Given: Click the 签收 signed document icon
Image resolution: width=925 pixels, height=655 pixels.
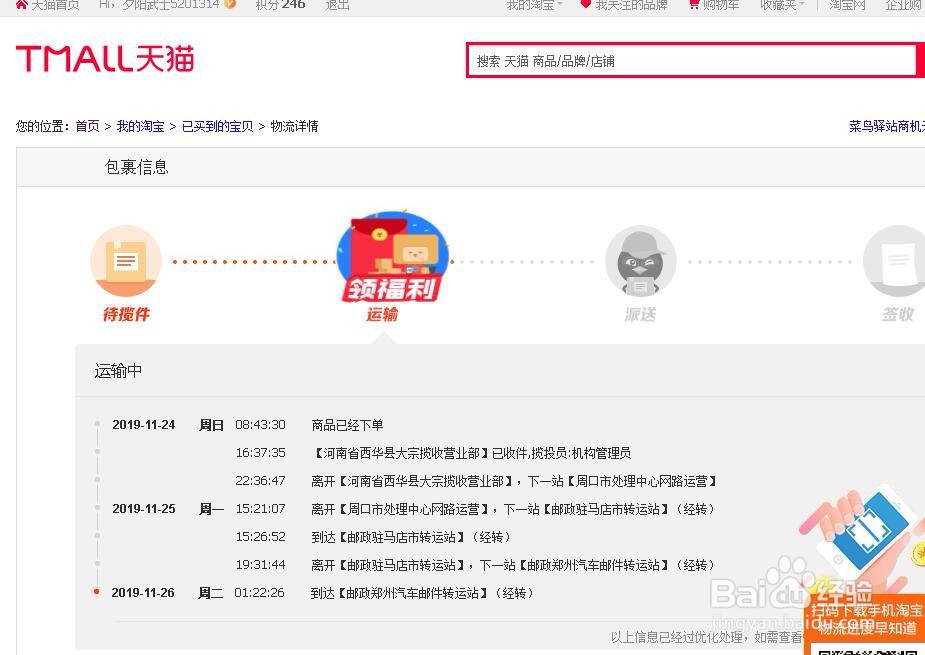Looking at the screenshot, I should point(896,261).
